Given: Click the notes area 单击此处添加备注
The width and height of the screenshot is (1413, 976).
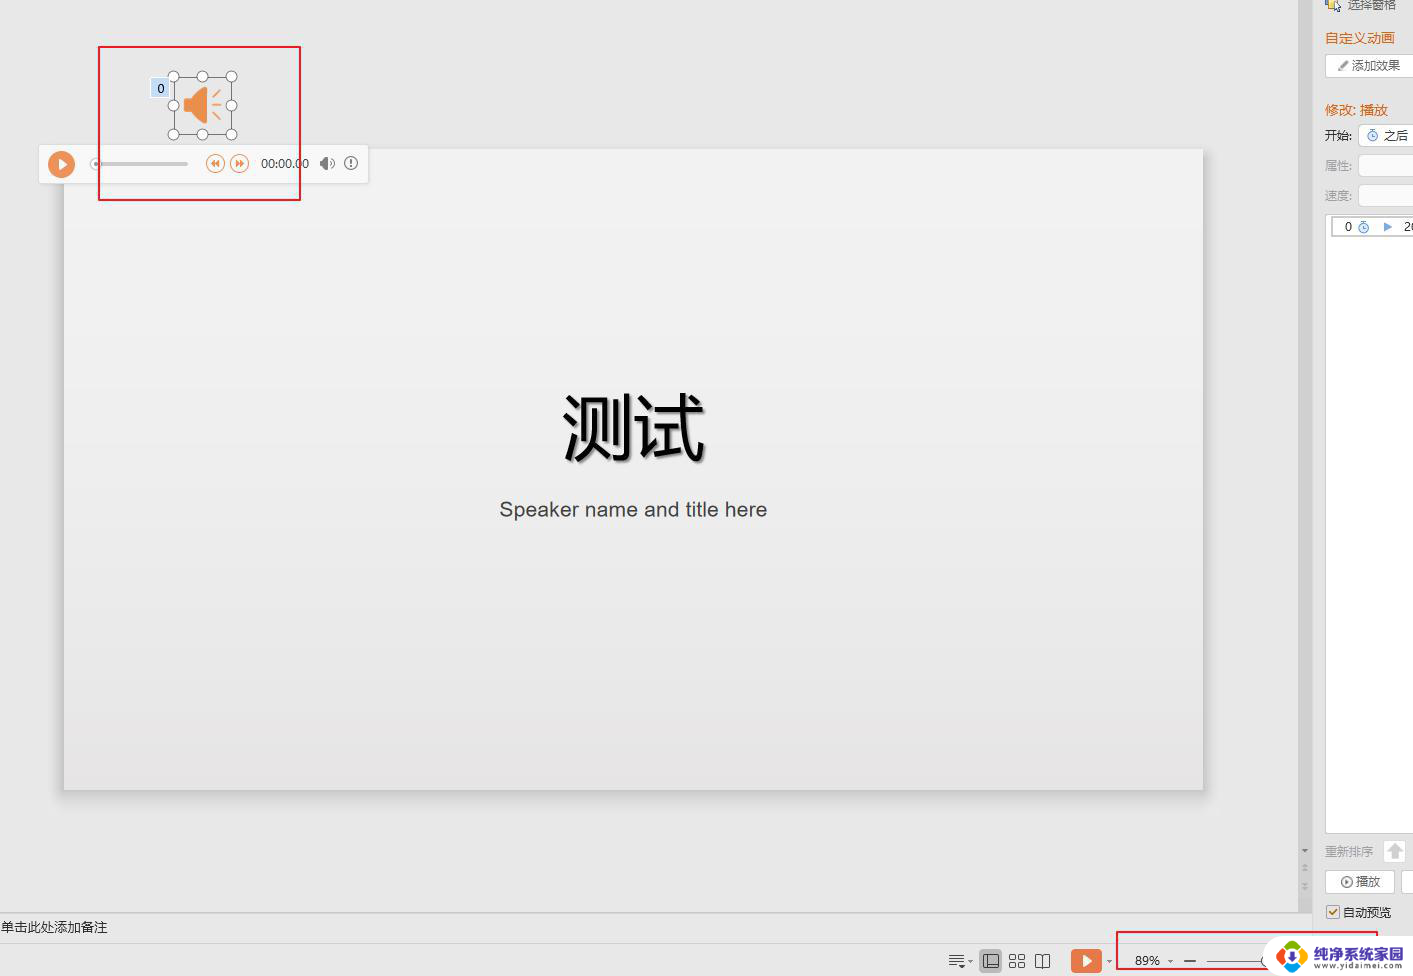Looking at the screenshot, I should [x=54, y=927].
